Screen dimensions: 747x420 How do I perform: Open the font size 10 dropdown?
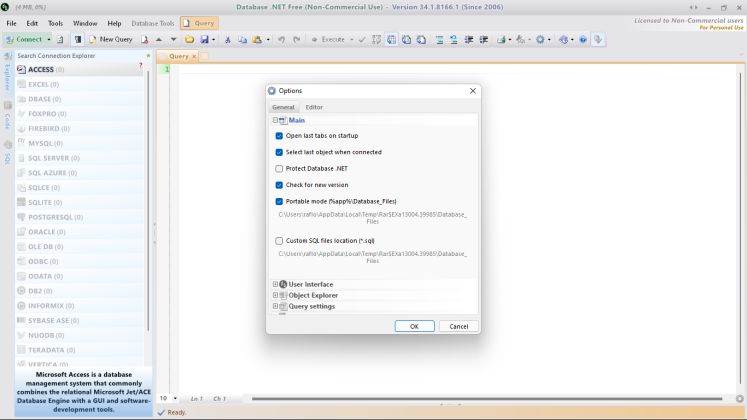[x=175, y=399]
